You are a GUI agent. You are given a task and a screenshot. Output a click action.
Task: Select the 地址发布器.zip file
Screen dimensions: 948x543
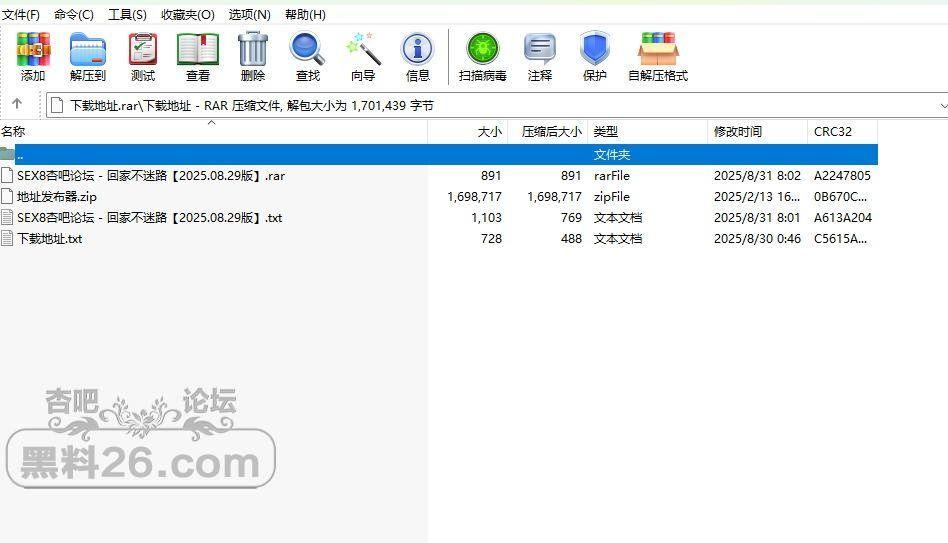[57, 197]
